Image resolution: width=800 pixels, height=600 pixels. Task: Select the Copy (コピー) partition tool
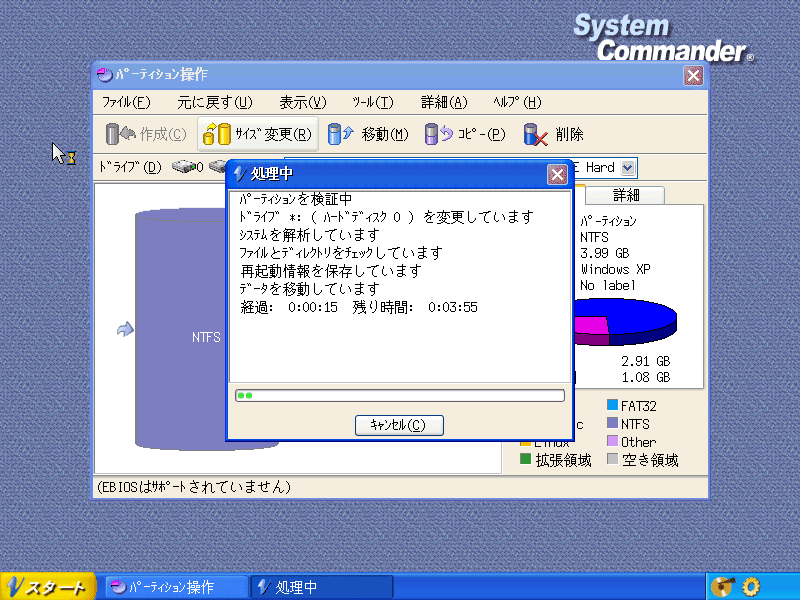pos(465,134)
